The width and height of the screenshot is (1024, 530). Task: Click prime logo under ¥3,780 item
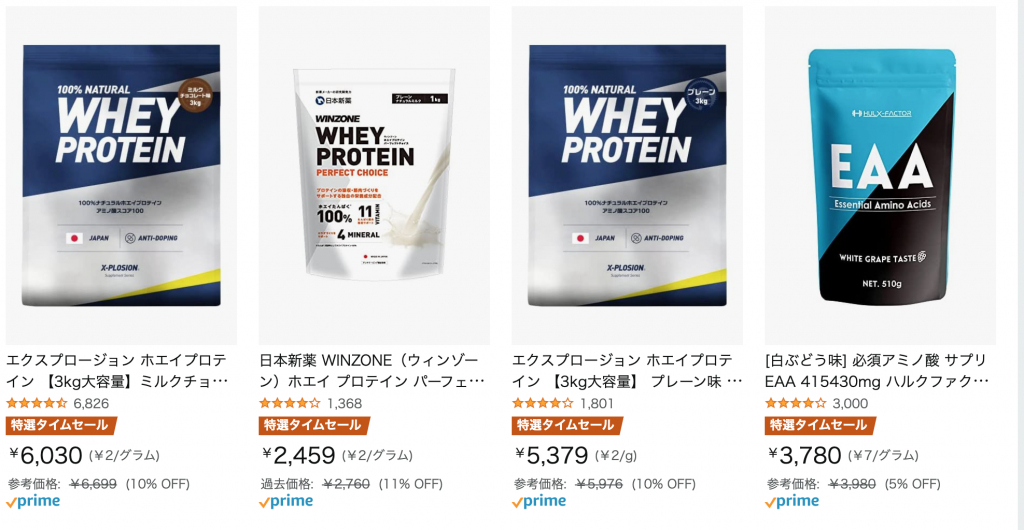(792, 502)
